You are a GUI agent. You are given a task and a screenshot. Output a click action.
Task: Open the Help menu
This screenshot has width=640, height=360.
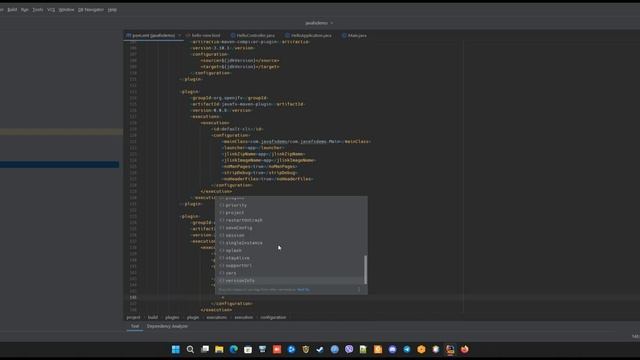(x=112, y=9)
